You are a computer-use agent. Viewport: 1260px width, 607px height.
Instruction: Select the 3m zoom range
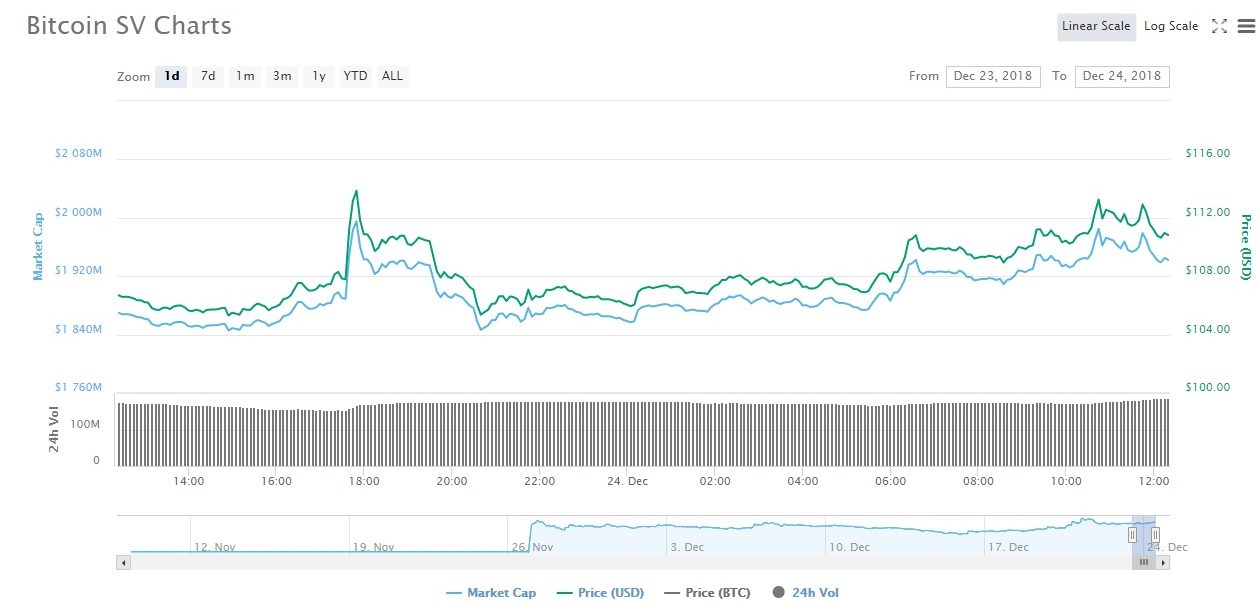(282, 76)
